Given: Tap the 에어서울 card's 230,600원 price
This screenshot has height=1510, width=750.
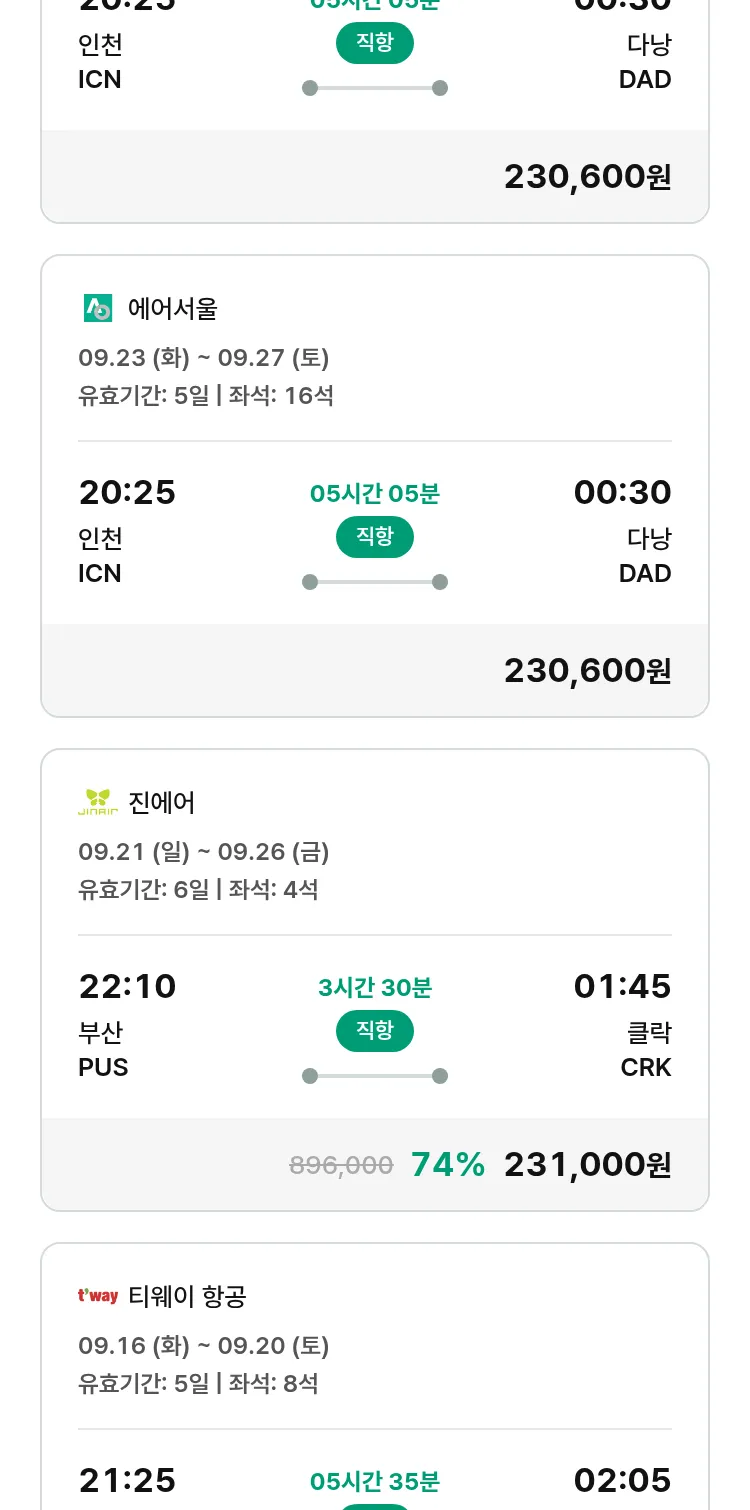Looking at the screenshot, I should pyautogui.click(x=587, y=671).
